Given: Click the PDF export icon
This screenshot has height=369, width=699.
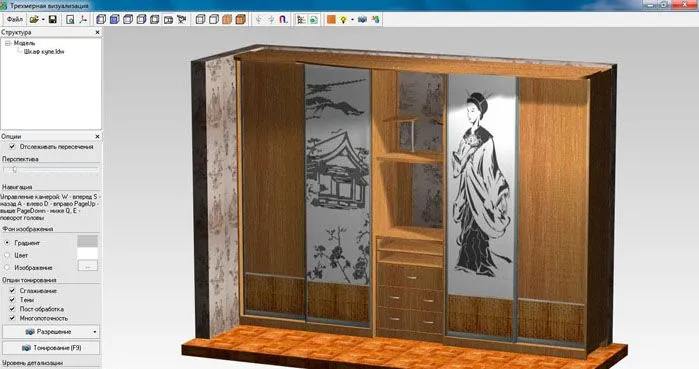Looking at the screenshot, I should pos(83,20).
